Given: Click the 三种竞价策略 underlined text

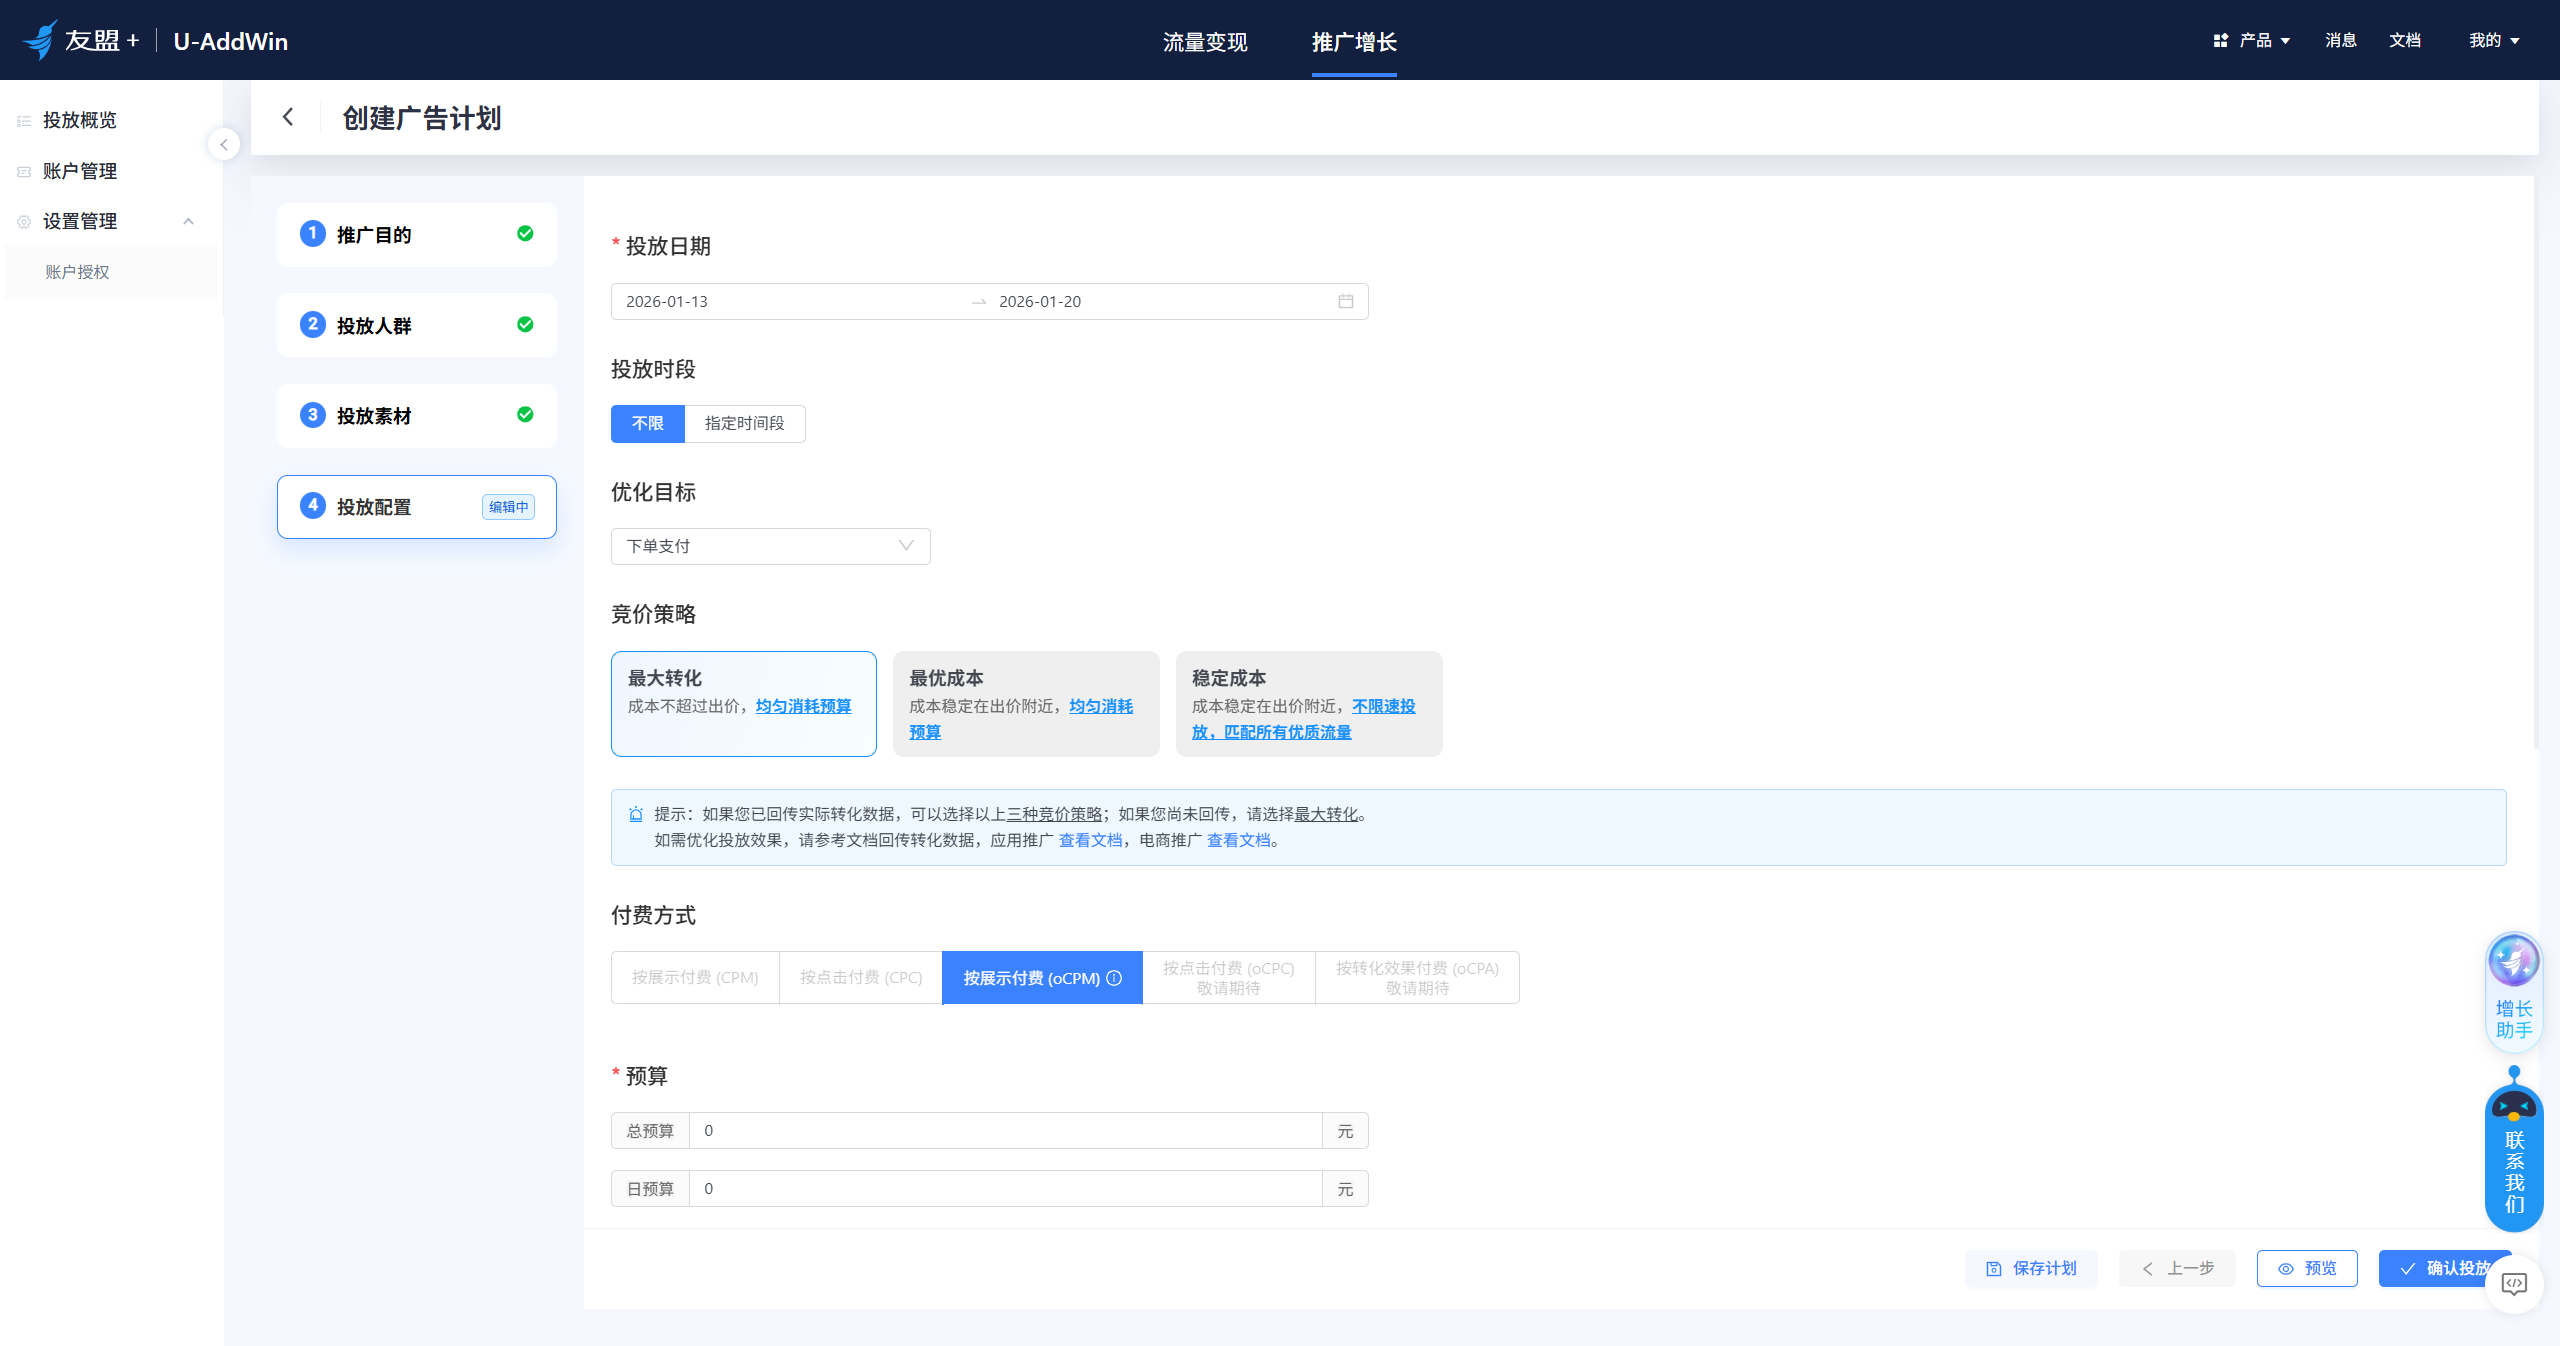Looking at the screenshot, I should pyautogui.click(x=1054, y=814).
